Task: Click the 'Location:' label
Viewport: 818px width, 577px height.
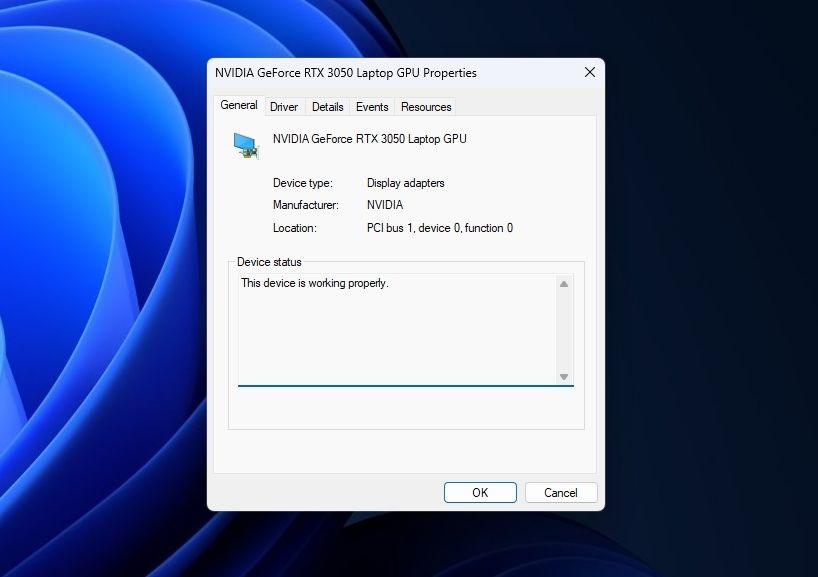Action: [x=295, y=228]
